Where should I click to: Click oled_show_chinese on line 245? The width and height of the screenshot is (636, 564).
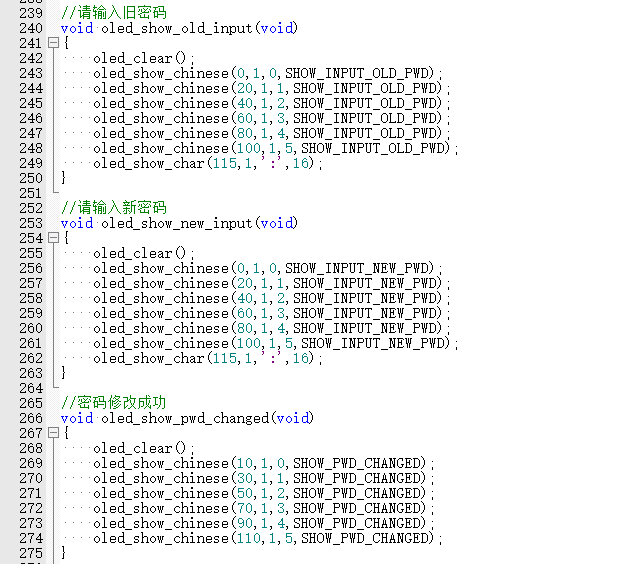161,103
